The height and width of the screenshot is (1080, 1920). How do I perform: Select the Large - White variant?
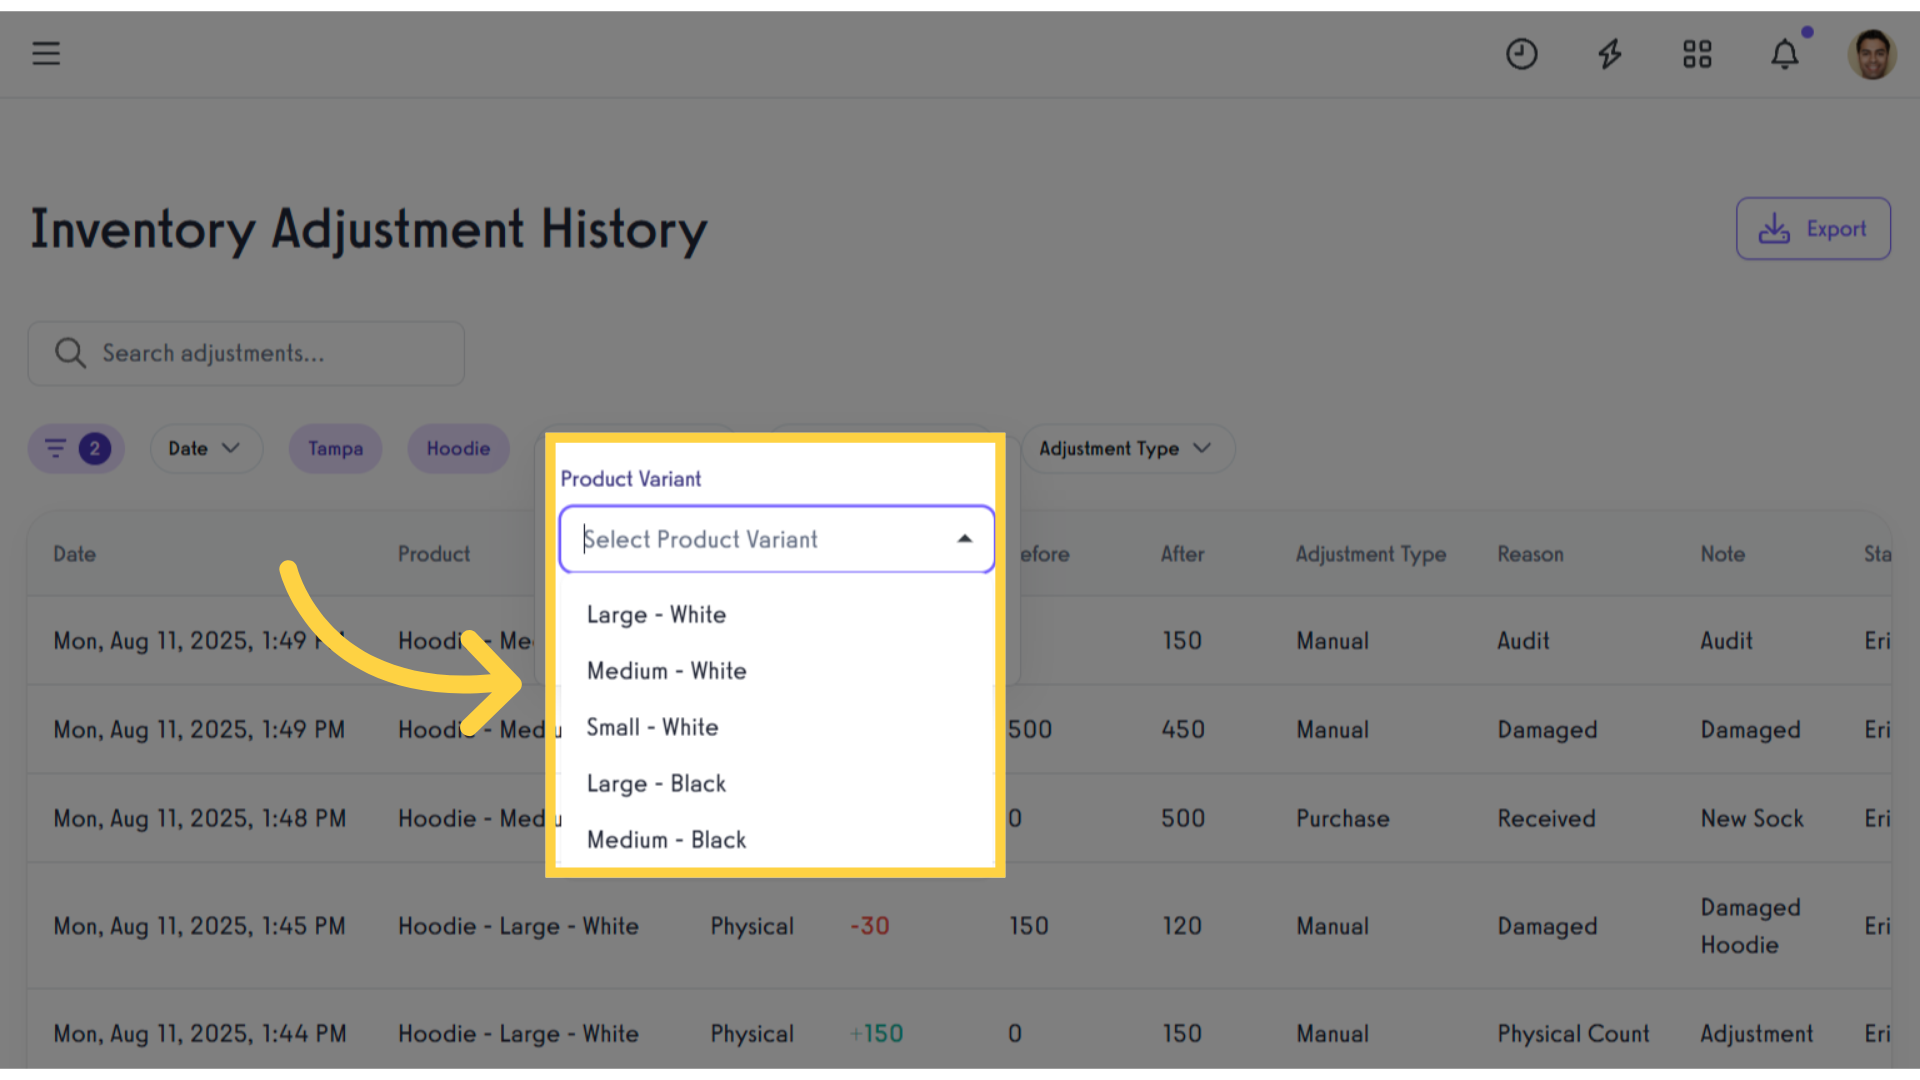click(x=776, y=615)
